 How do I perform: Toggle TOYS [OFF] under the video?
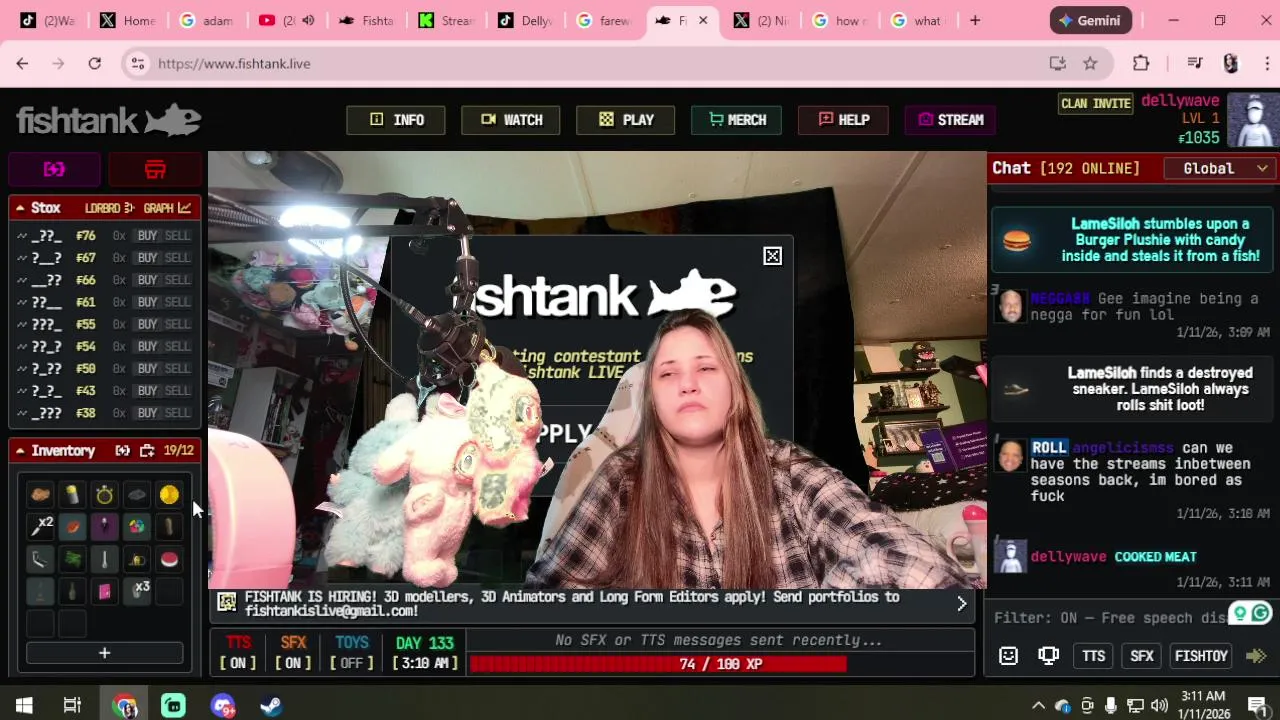[x=351, y=652]
